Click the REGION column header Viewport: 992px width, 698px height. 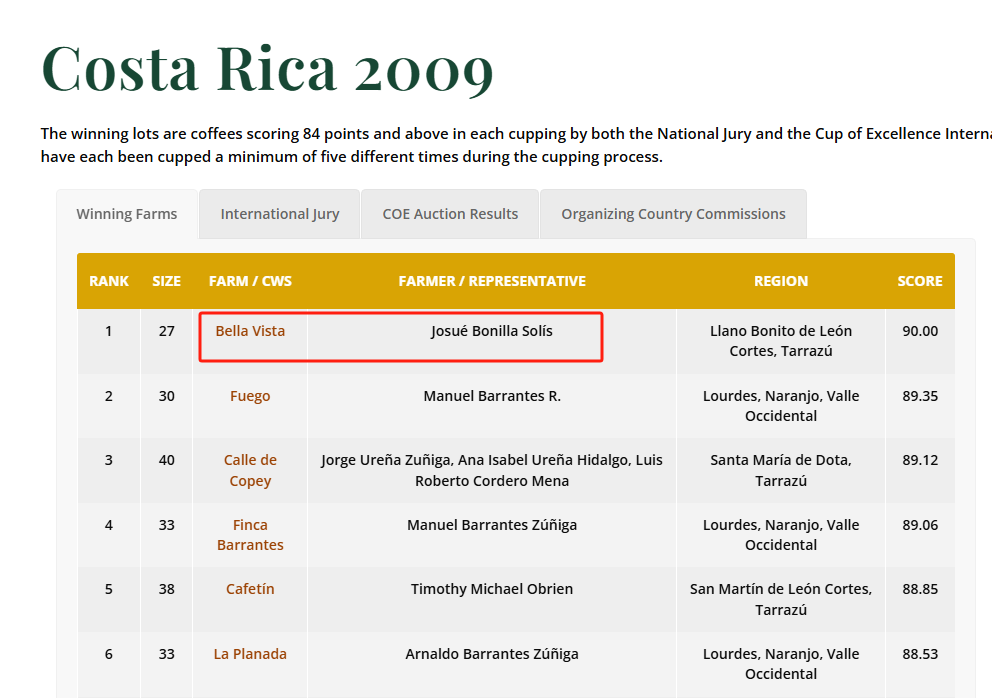[781, 281]
